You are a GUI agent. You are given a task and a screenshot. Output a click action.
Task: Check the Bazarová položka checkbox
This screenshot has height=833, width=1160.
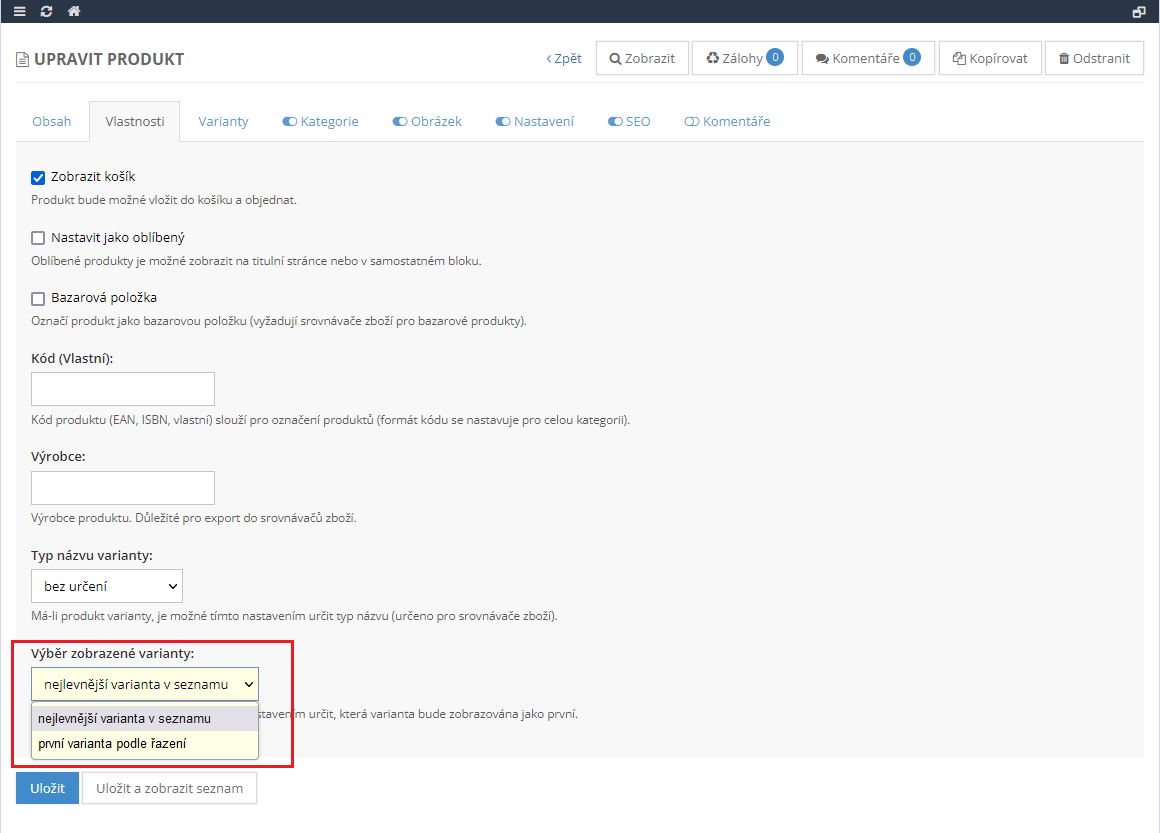[39, 298]
